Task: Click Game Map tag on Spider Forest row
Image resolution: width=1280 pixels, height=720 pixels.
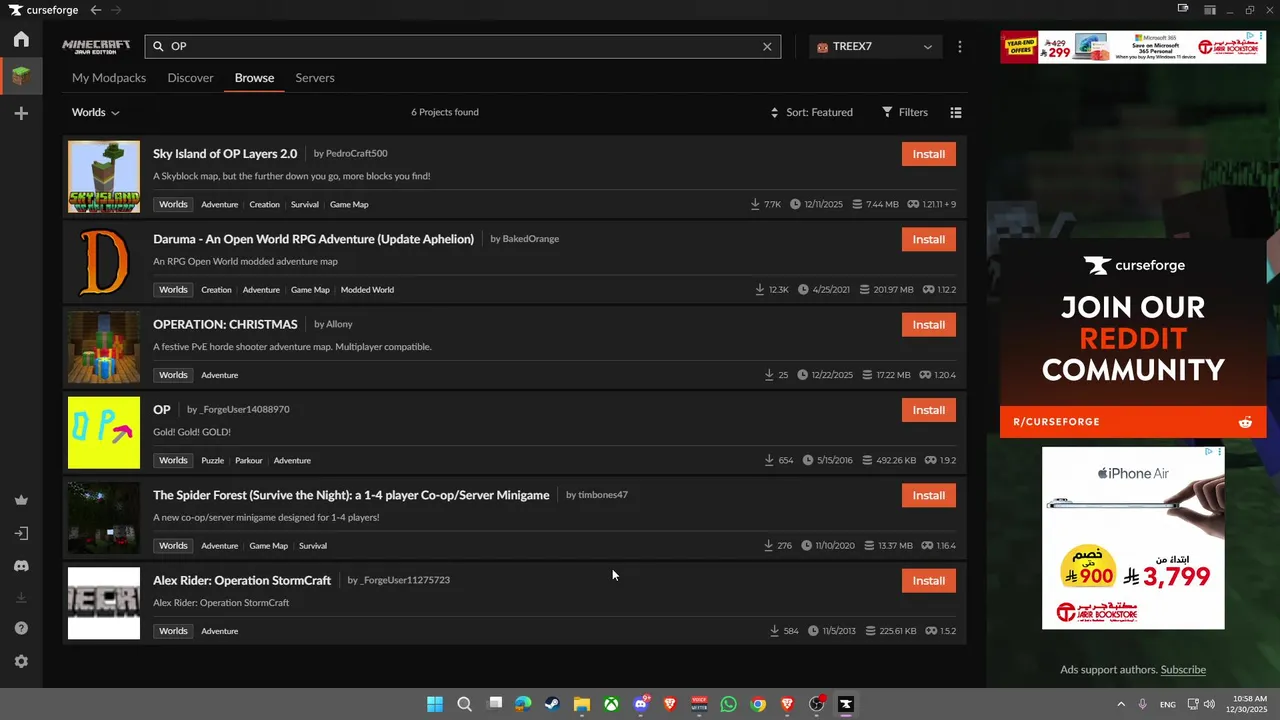Action: pos(268,546)
